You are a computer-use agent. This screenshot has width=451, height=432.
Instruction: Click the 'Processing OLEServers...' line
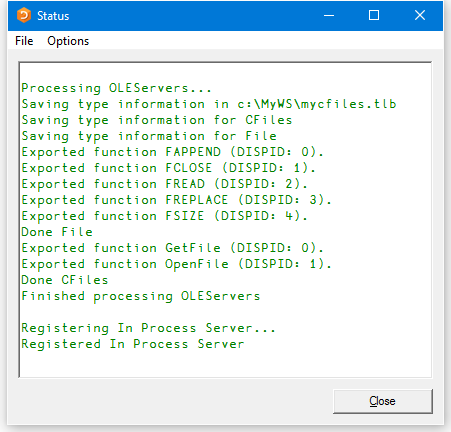click(x=116, y=88)
